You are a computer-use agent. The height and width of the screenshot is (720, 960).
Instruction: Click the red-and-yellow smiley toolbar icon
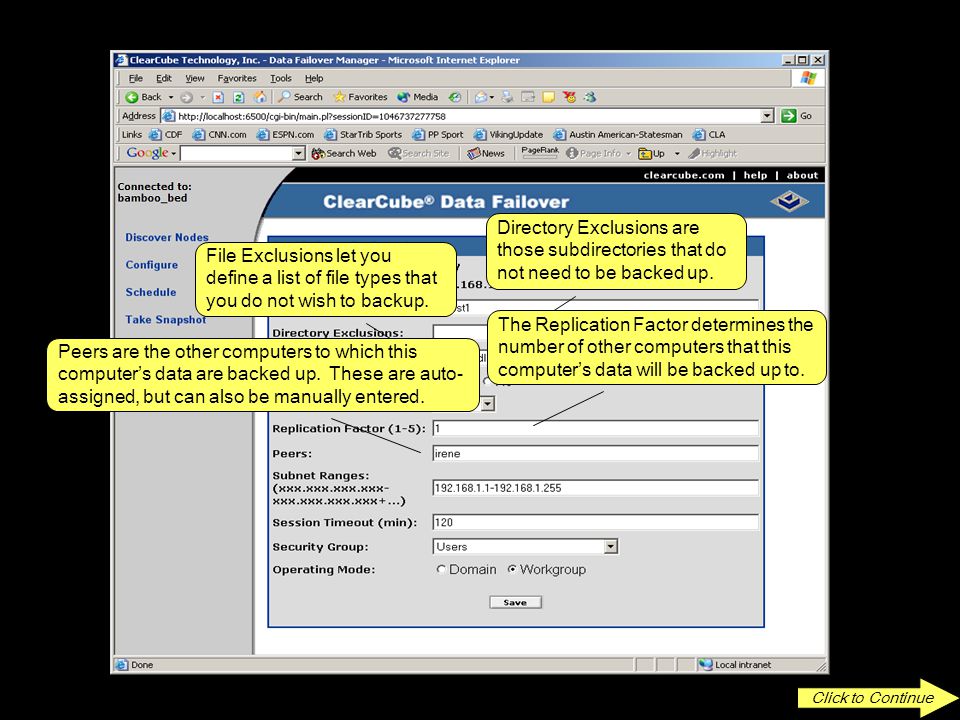(x=570, y=97)
